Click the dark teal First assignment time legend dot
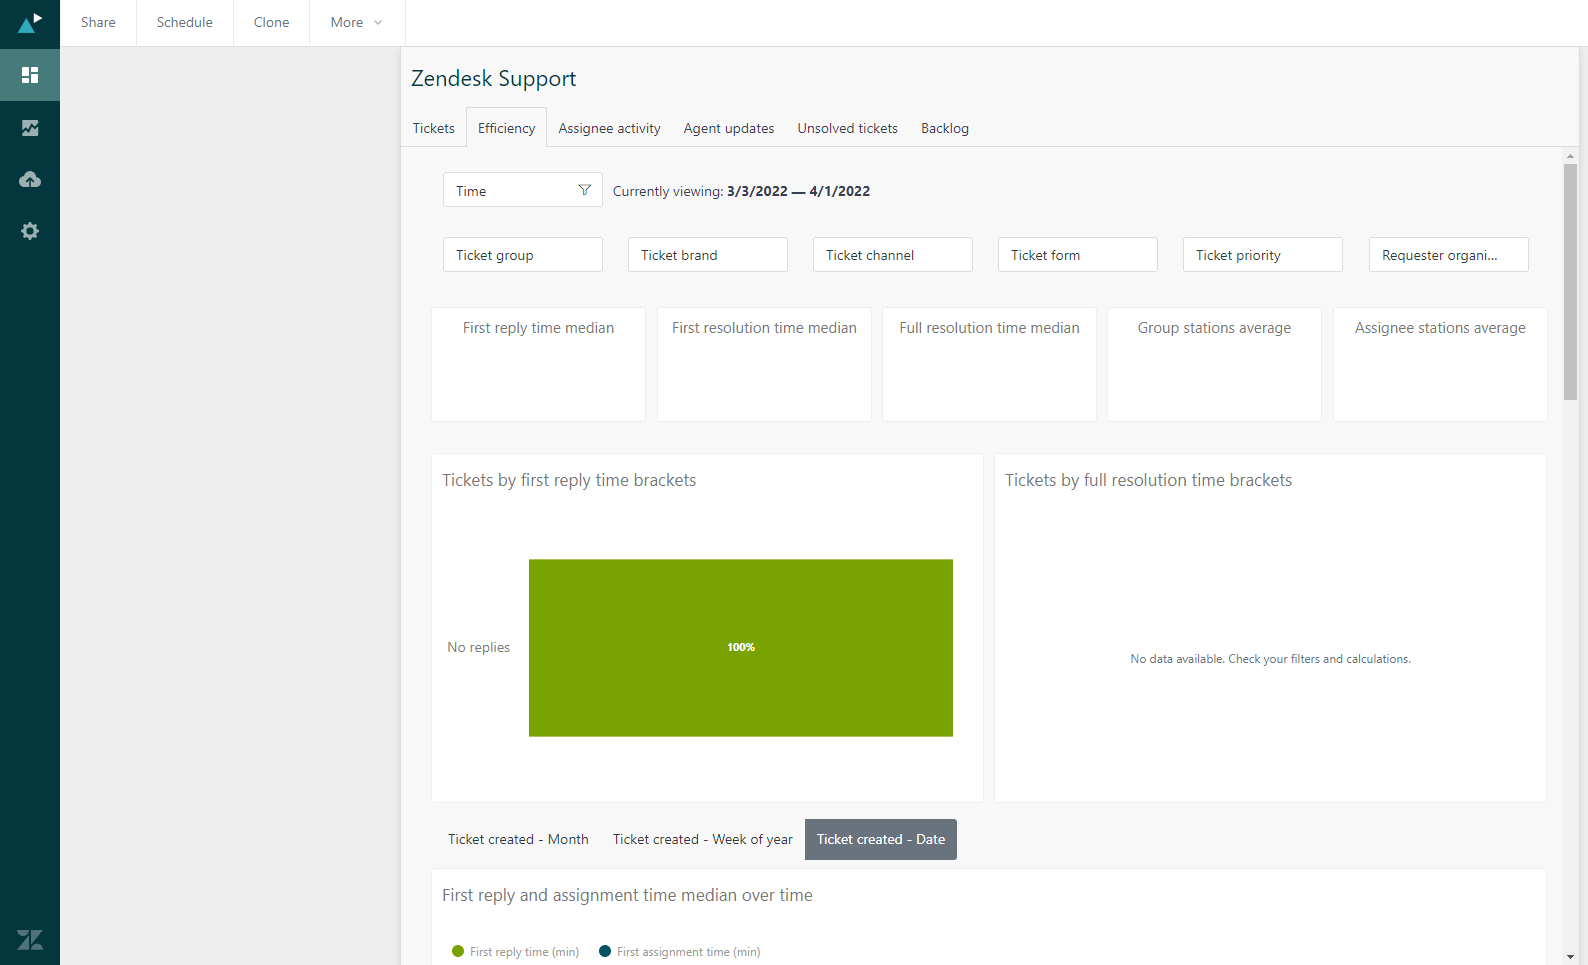 [x=605, y=951]
